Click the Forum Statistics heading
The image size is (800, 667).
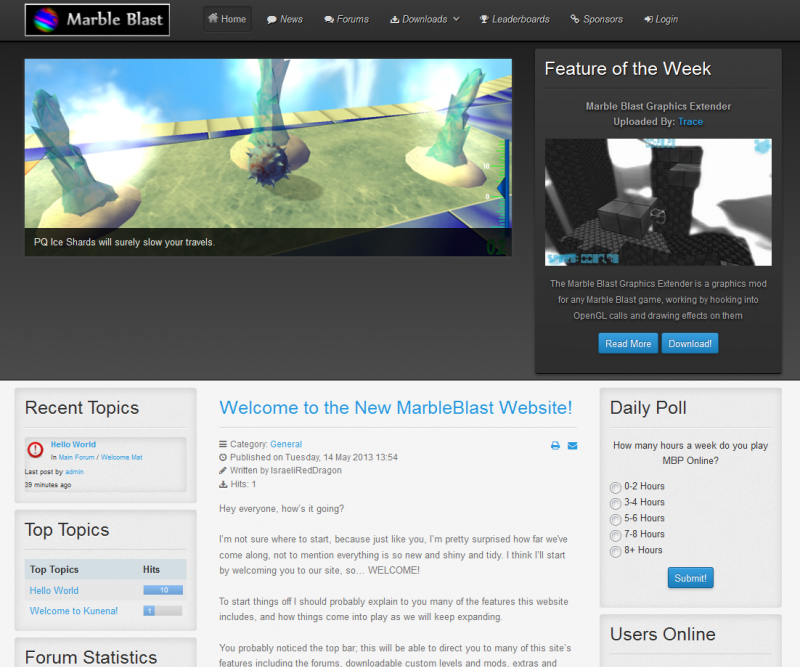tap(91, 657)
